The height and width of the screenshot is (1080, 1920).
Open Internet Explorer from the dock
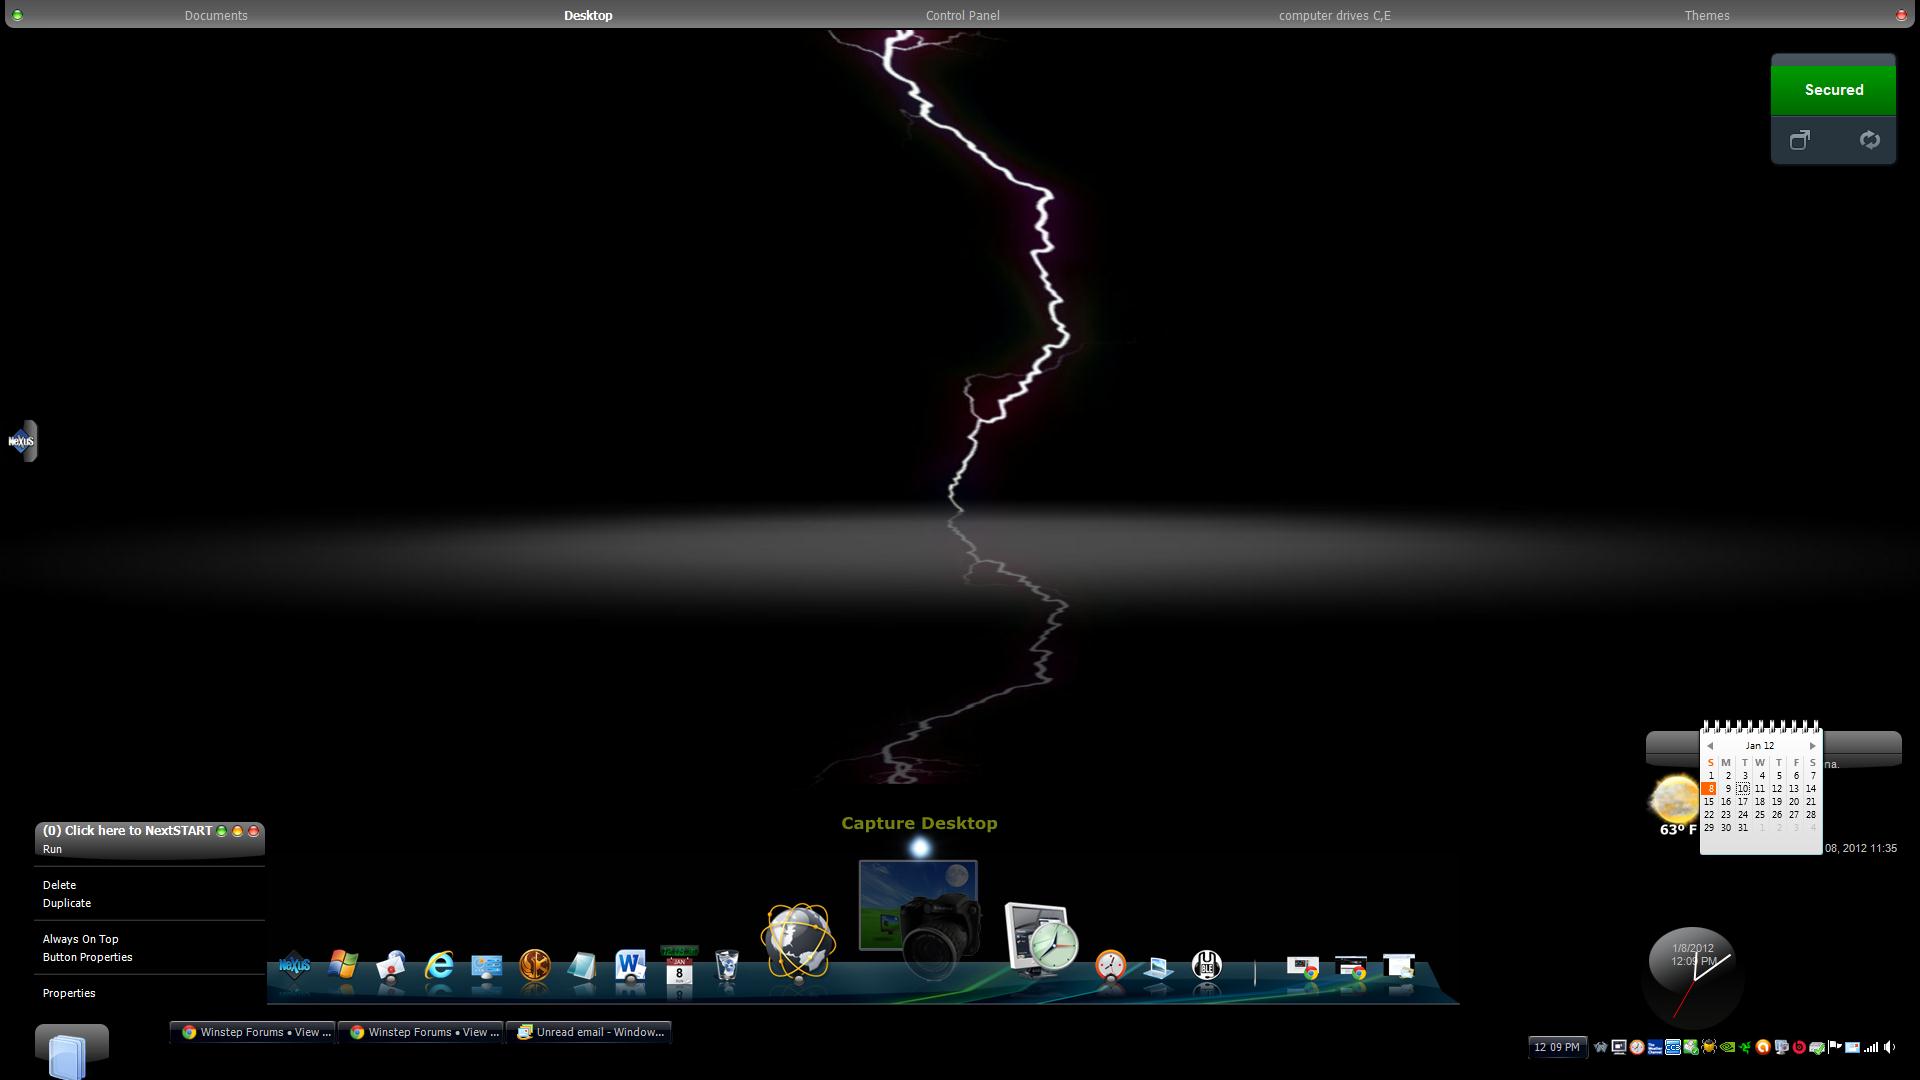click(439, 966)
